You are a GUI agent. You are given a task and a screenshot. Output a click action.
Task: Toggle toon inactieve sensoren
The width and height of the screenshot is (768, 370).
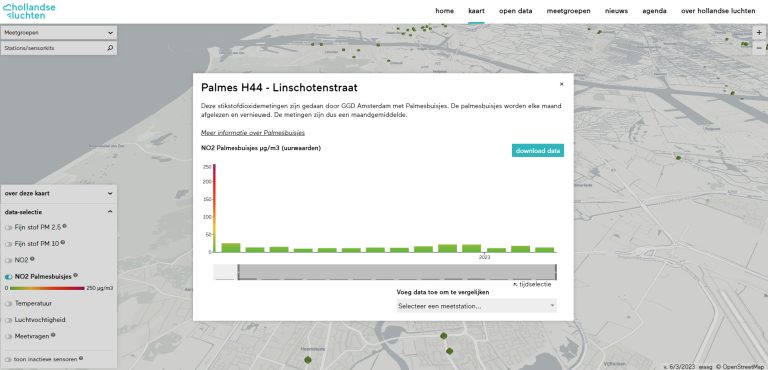tap(9, 359)
